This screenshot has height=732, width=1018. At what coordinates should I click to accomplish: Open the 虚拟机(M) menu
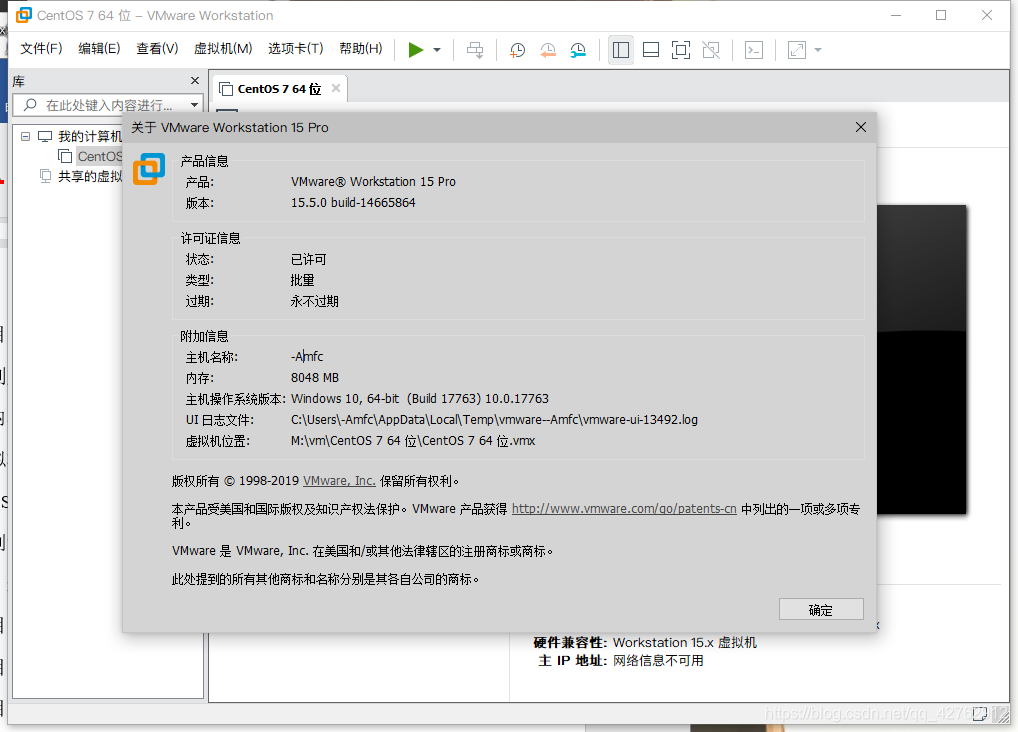pyautogui.click(x=223, y=49)
